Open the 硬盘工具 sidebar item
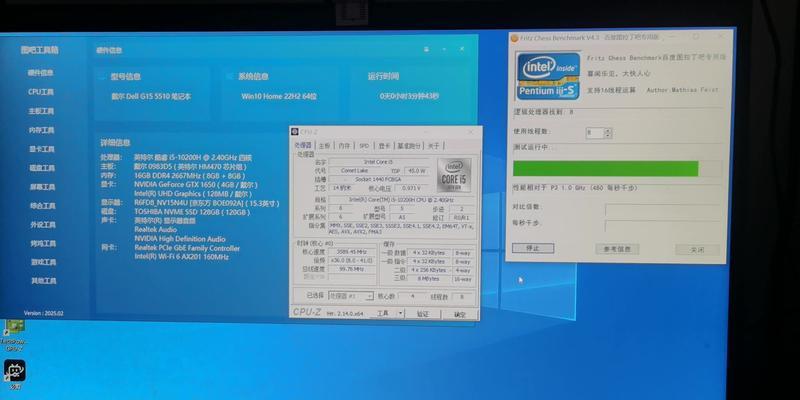 point(42,168)
